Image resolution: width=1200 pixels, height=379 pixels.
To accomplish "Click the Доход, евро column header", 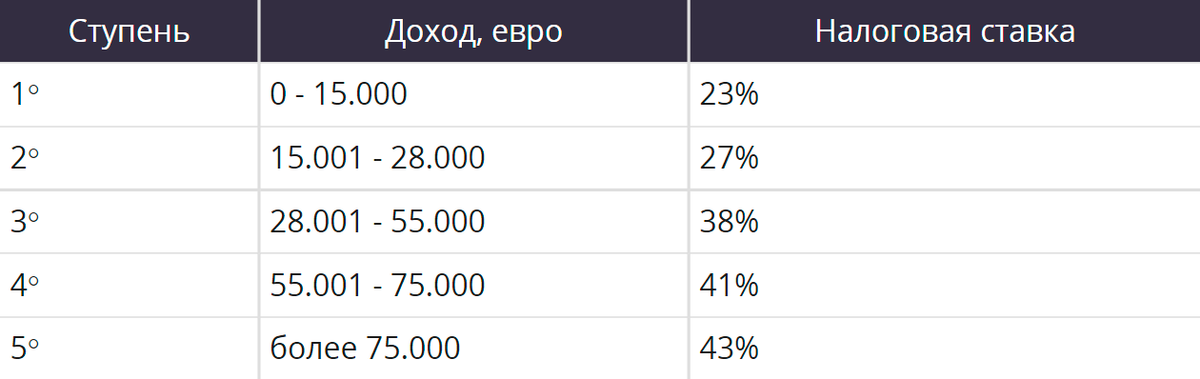I will pos(473,31).
